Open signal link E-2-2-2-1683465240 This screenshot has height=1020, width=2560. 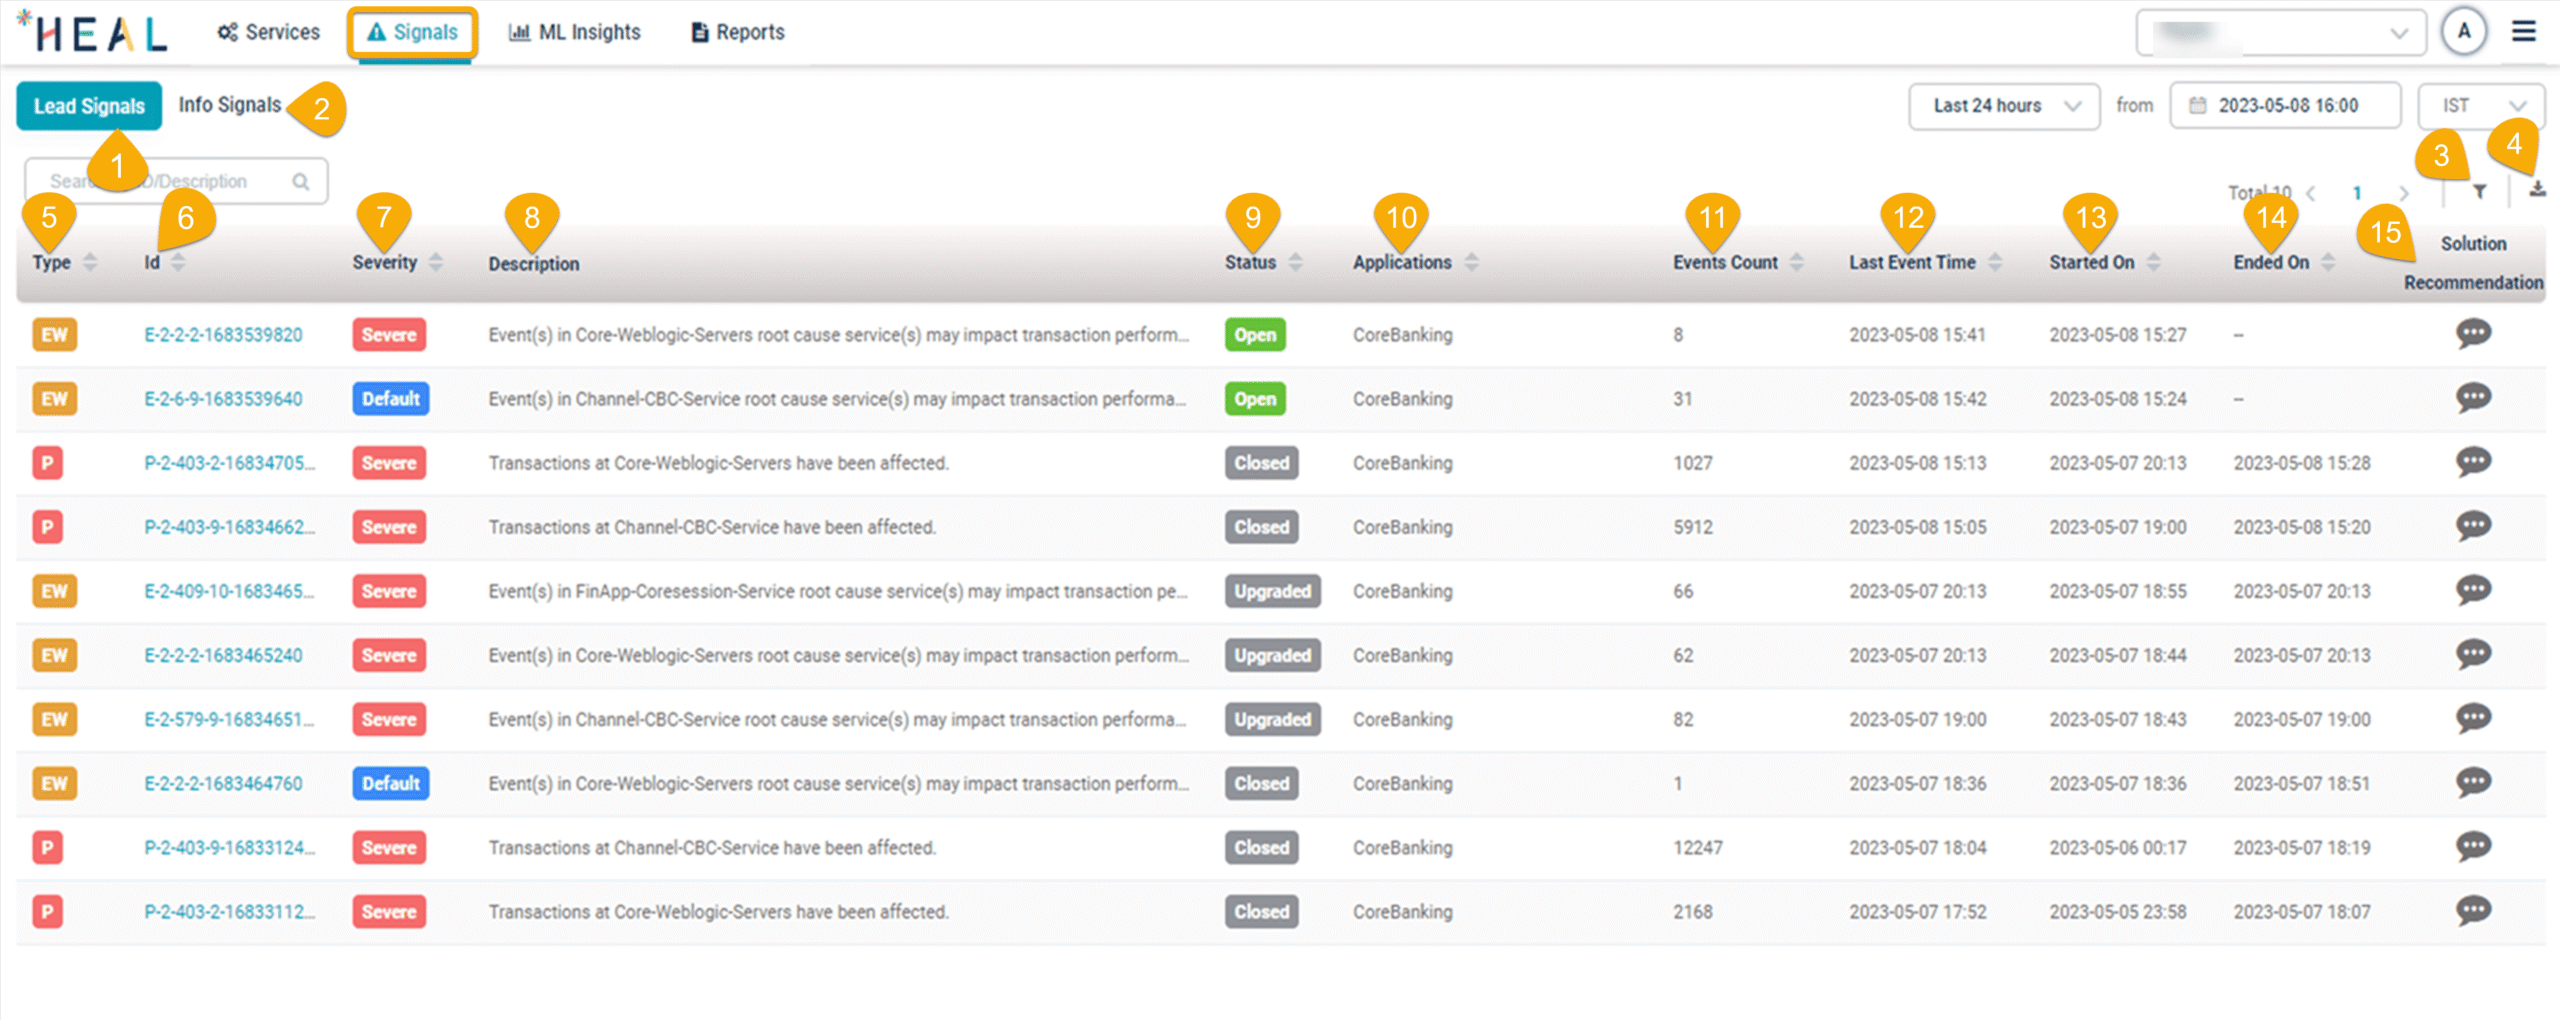[x=223, y=655]
